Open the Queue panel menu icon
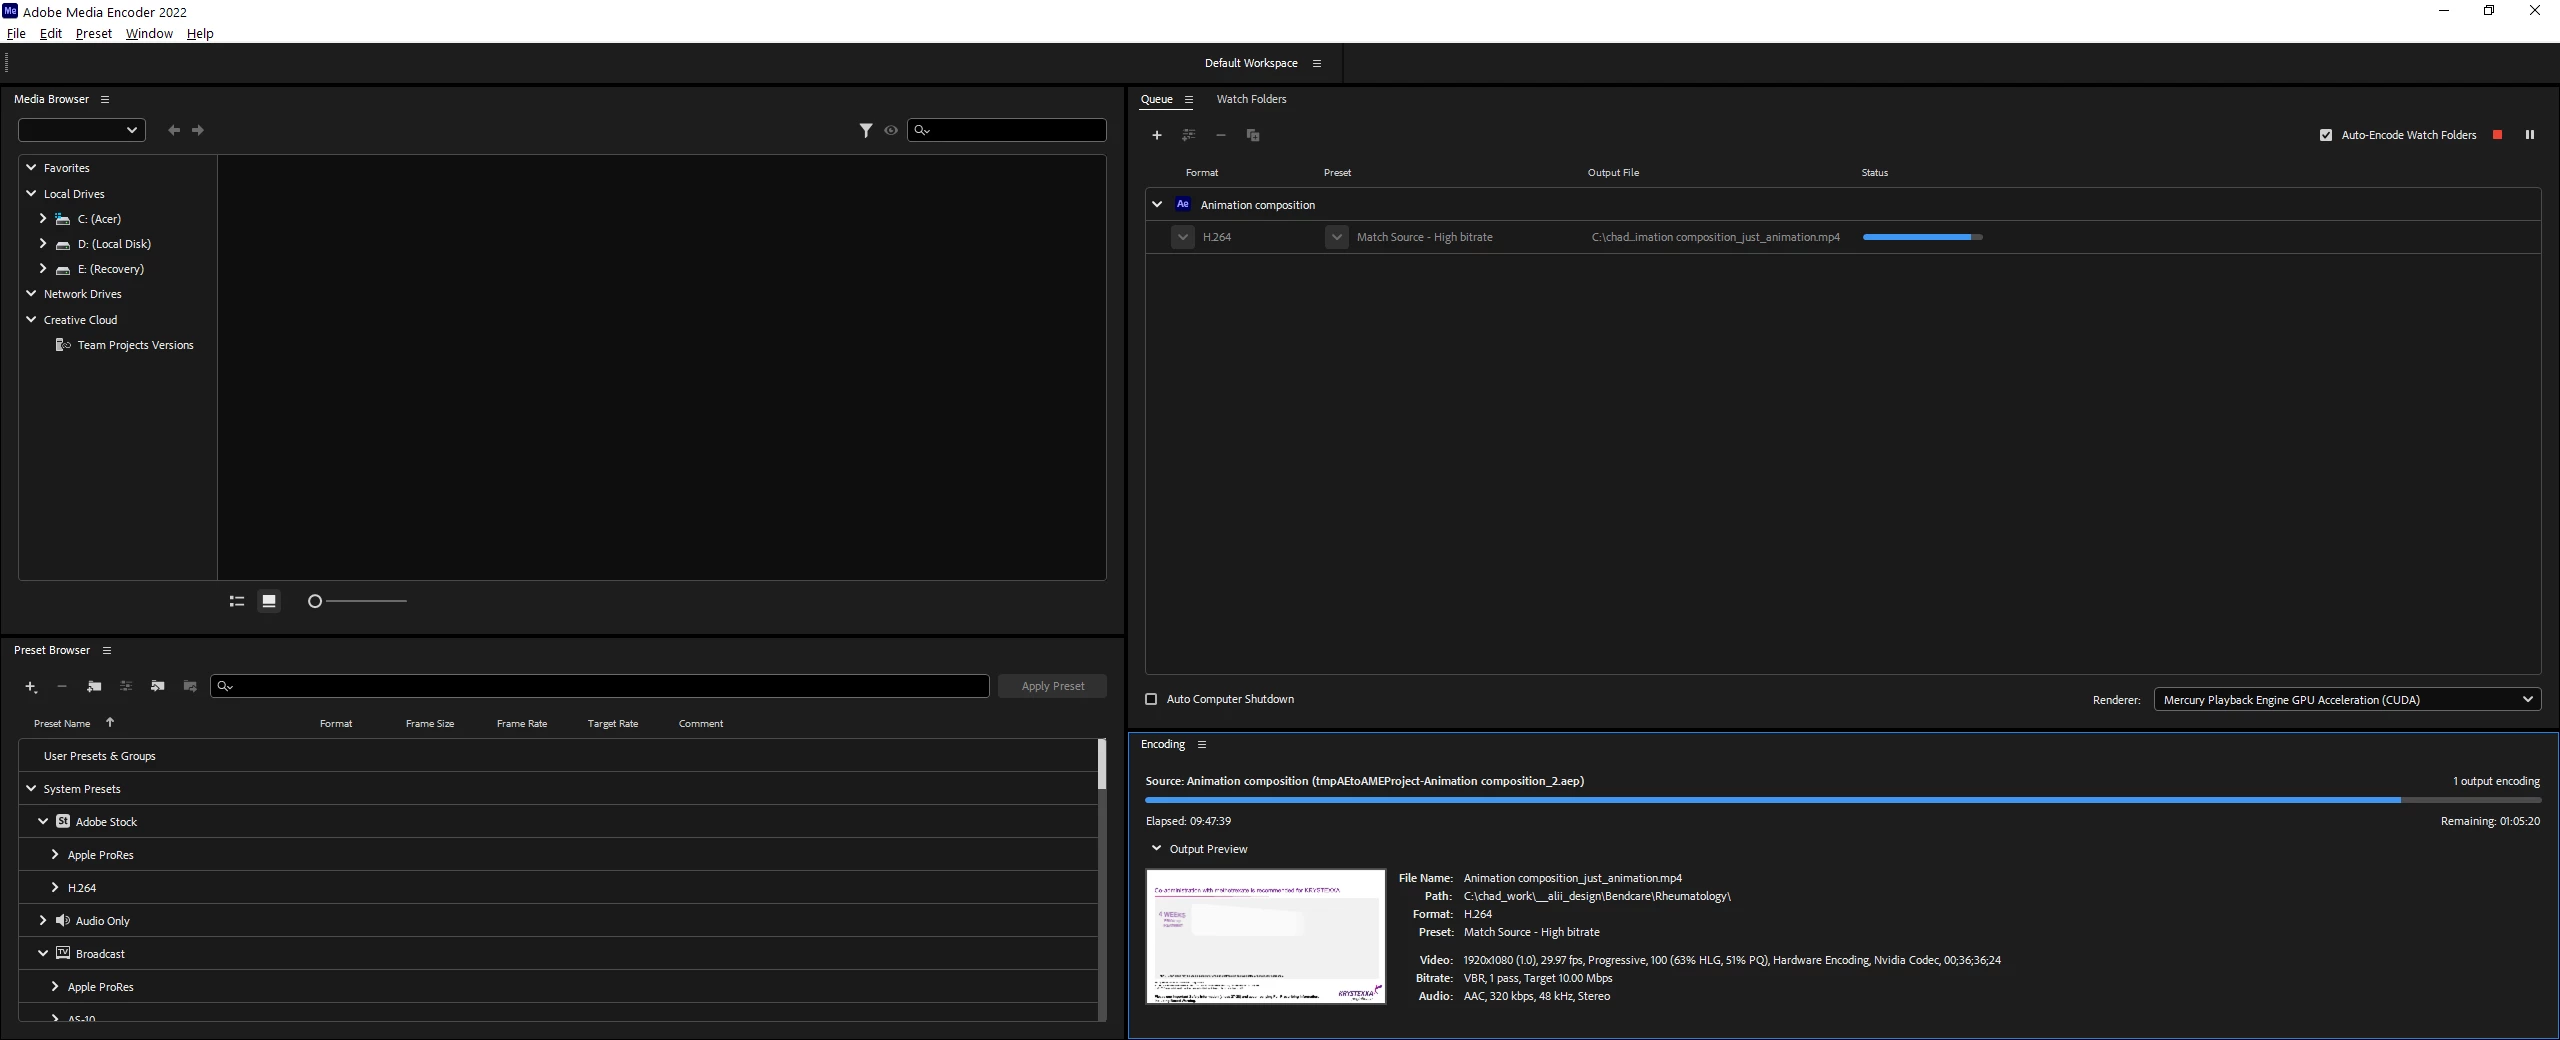Viewport: 2560px width, 1040px height. [1189, 100]
